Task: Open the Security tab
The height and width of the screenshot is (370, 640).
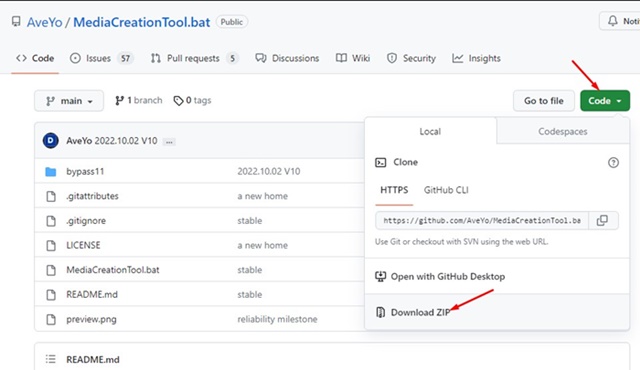Action: point(411,58)
